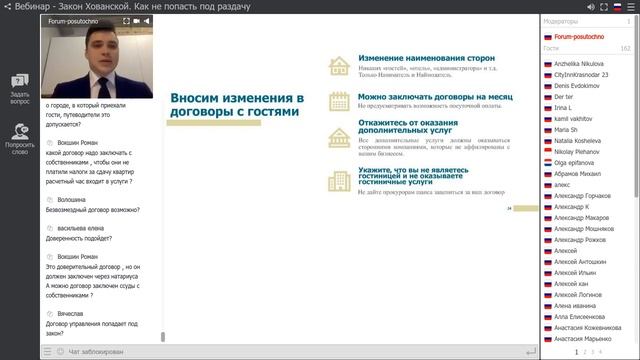Select participants page 1
Image resolution: width=640 pixels, height=360 pixels.
tap(576, 352)
